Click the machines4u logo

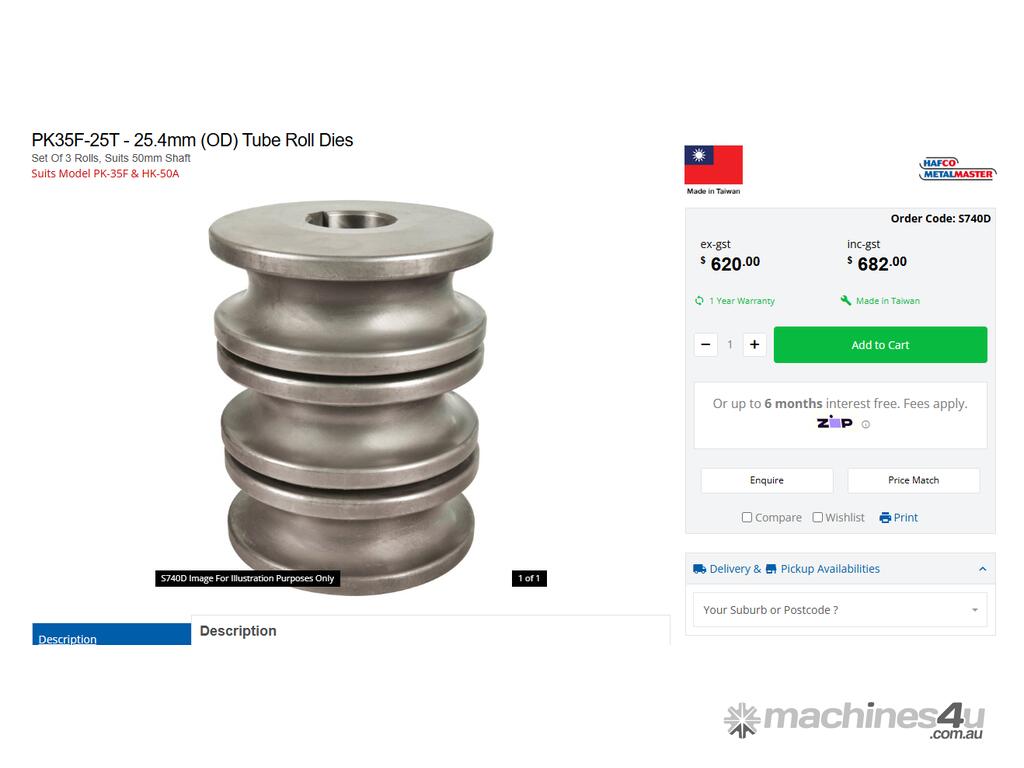(x=854, y=721)
